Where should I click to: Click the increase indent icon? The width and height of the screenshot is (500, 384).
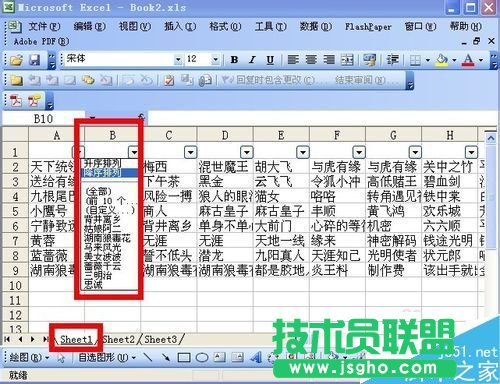393,60
